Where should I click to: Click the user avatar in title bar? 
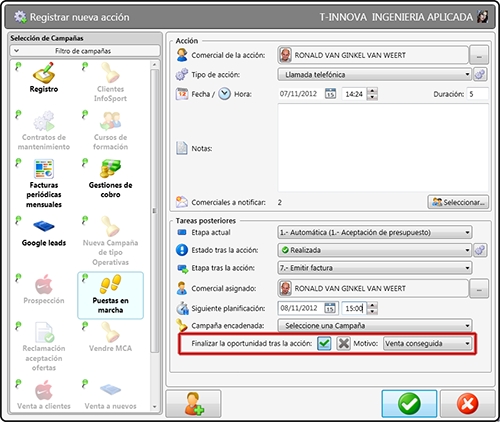(482, 17)
